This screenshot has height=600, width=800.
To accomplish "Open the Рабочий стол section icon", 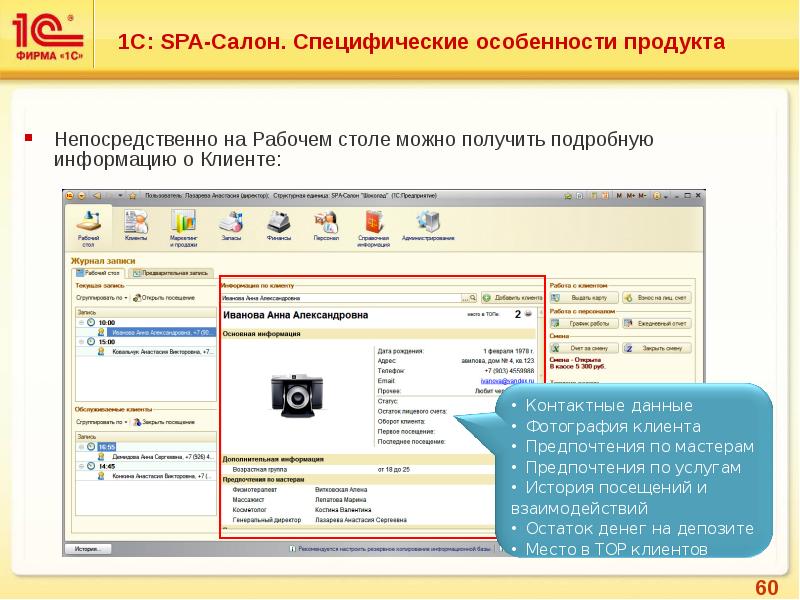I will (x=88, y=222).
